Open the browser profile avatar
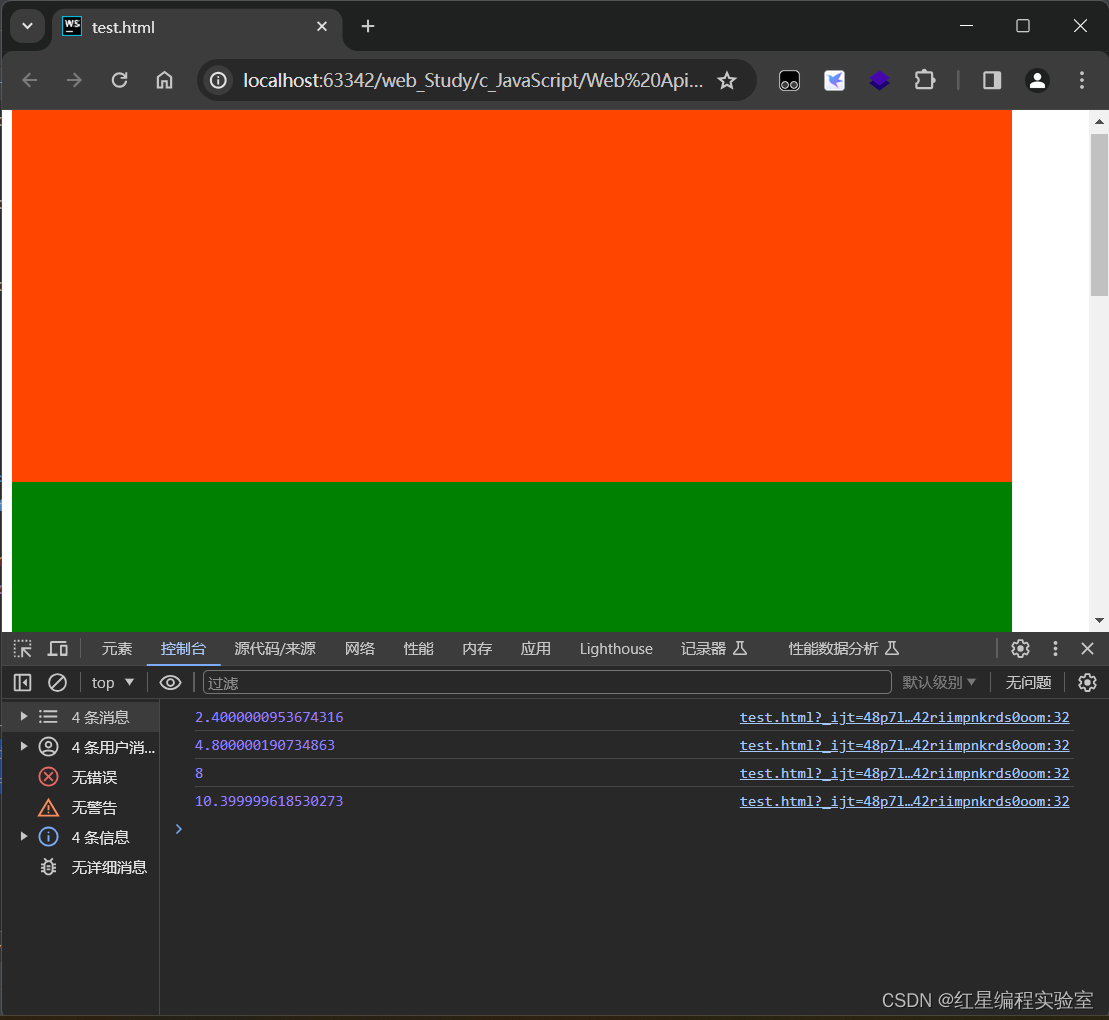The height and width of the screenshot is (1020, 1109). tap(1037, 80)
